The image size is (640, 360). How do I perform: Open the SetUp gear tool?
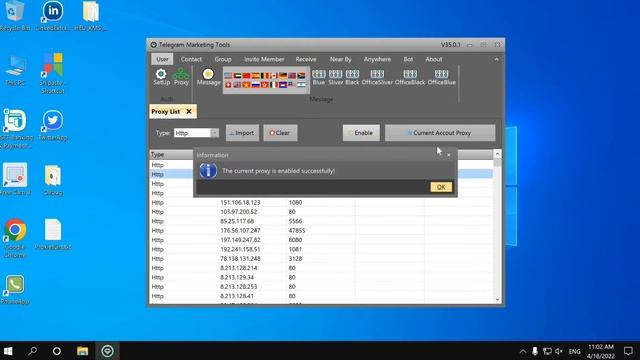pos(161,77)
